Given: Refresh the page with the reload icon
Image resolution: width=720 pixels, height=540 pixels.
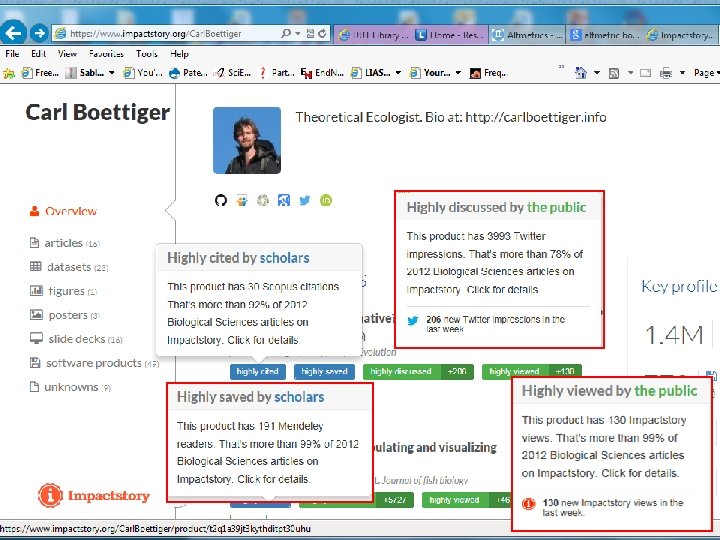Looking at the screenshot, I should pos(322,34).
